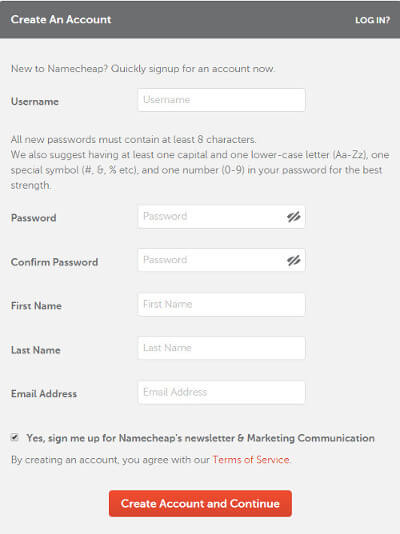Reveal password using the Password field eye icon
This screenshot has width=400, height=534.
point(293,217)
